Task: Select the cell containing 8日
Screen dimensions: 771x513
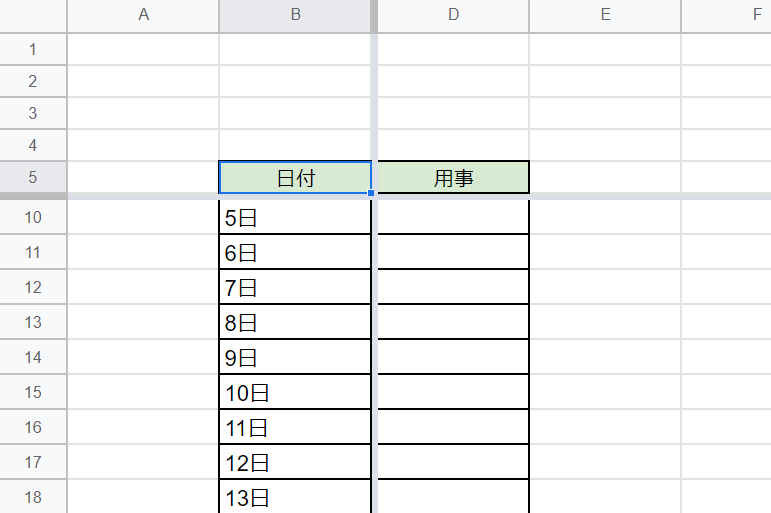Action: click(x=295, y=322)
